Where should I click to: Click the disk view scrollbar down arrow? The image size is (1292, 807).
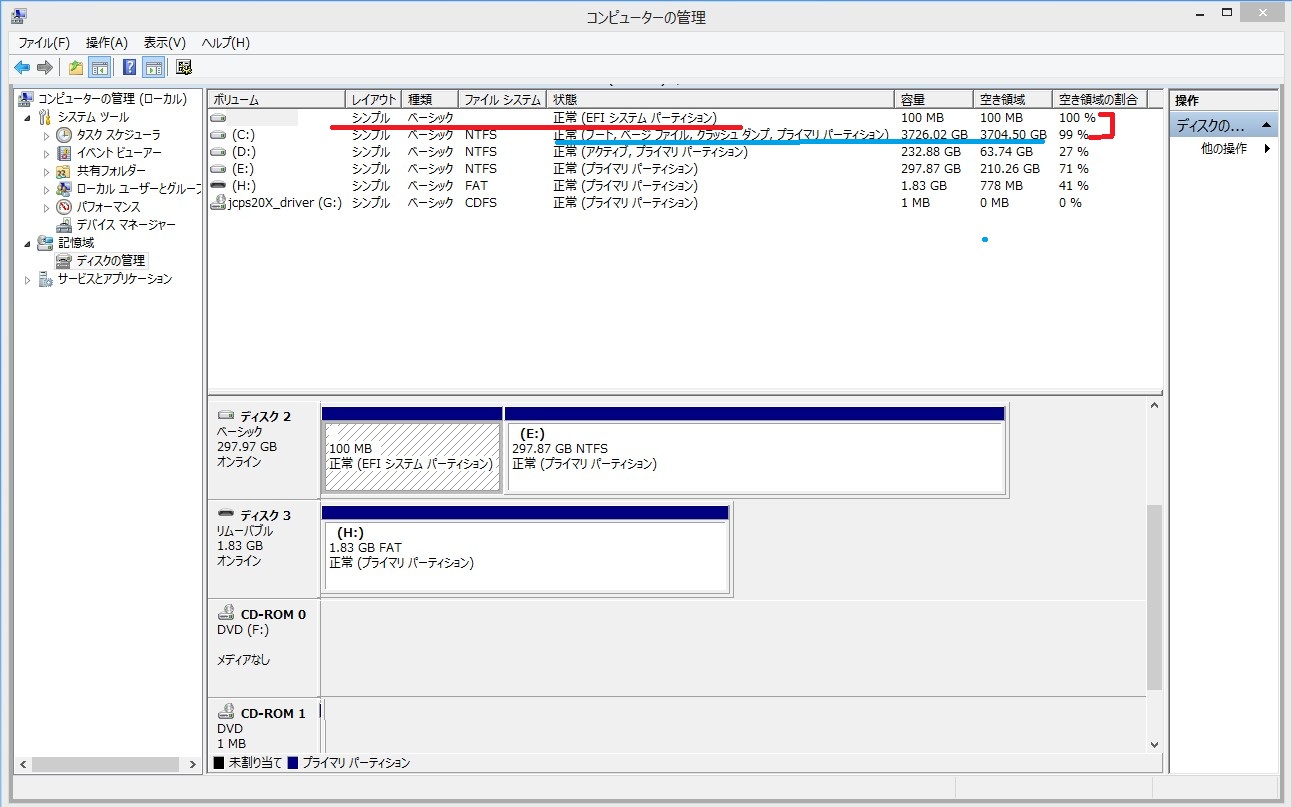pos(1155,744)
